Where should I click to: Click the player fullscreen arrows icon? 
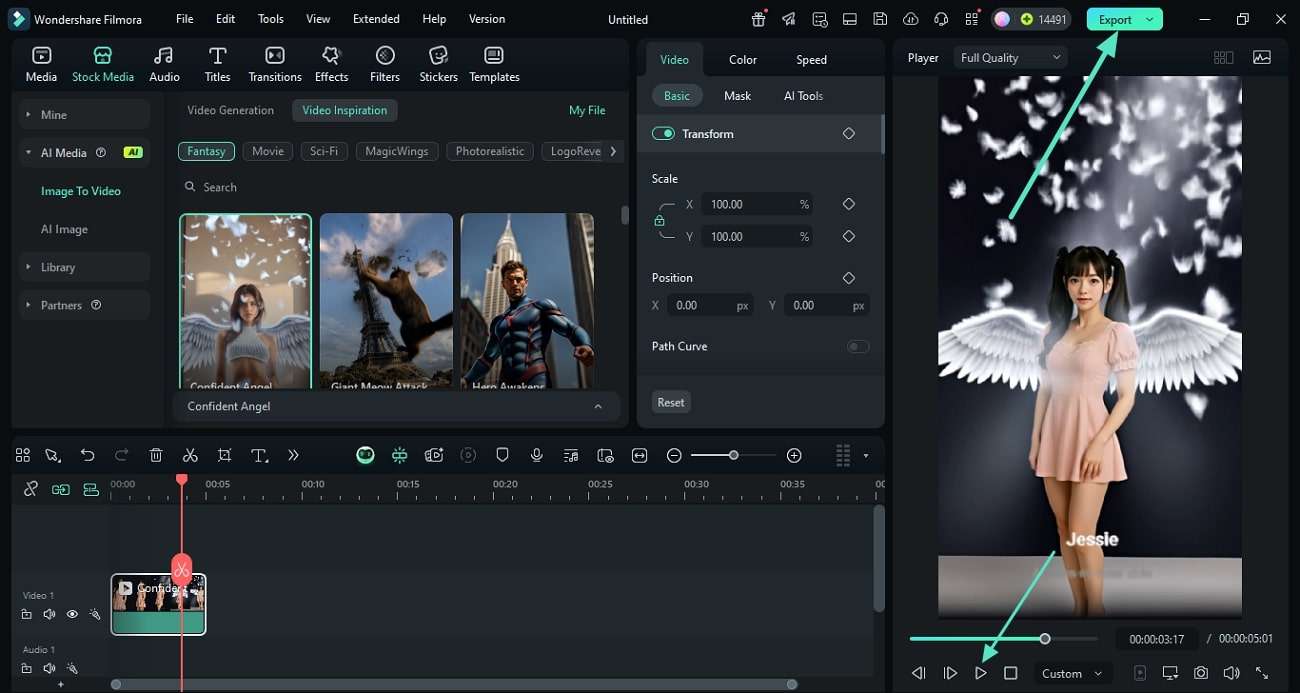(x=1262, y=673)
